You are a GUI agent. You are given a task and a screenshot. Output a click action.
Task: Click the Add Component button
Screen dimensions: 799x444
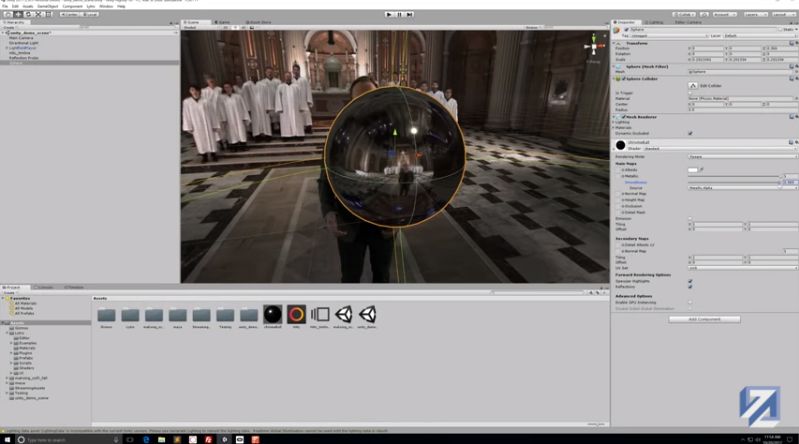pyautogui.click(x=705, y=320)
